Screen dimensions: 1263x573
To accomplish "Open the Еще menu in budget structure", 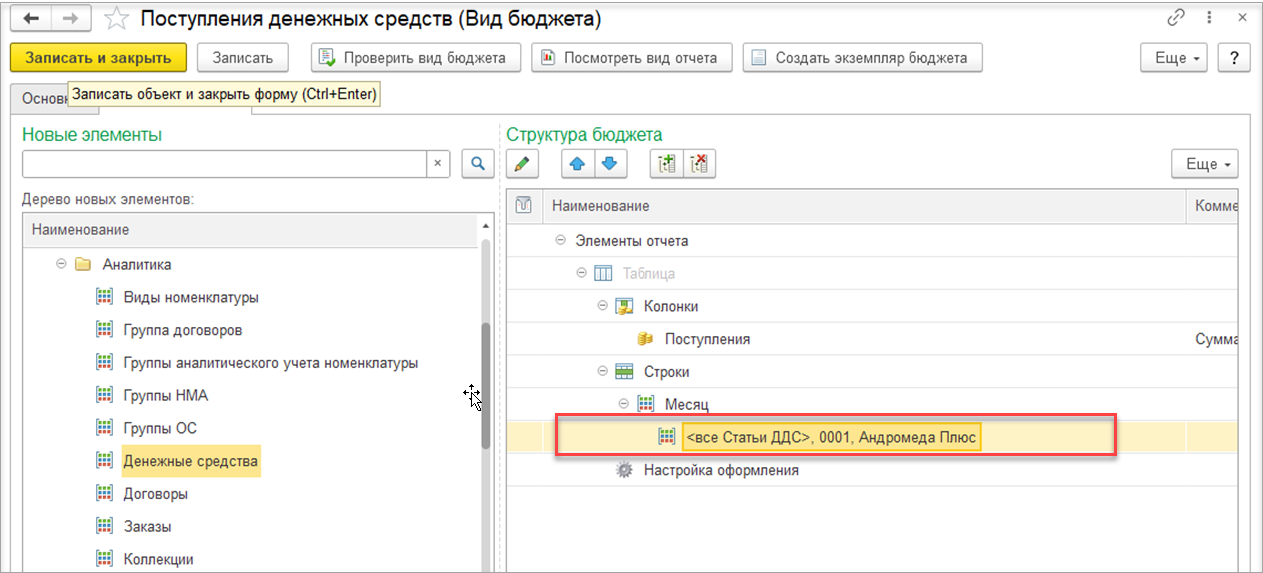I will (x=1205, y=164).
